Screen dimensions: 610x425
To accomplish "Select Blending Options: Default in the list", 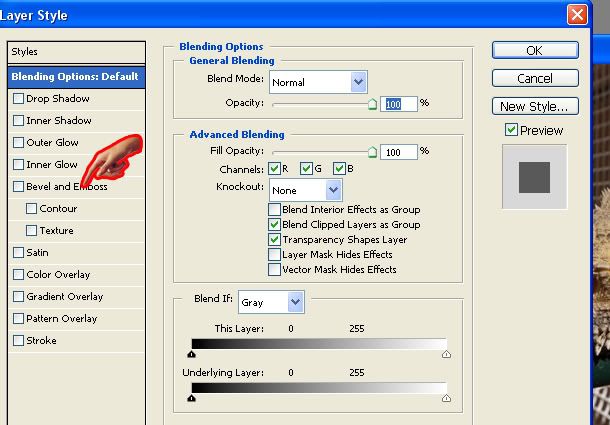I will coord(76,77).
